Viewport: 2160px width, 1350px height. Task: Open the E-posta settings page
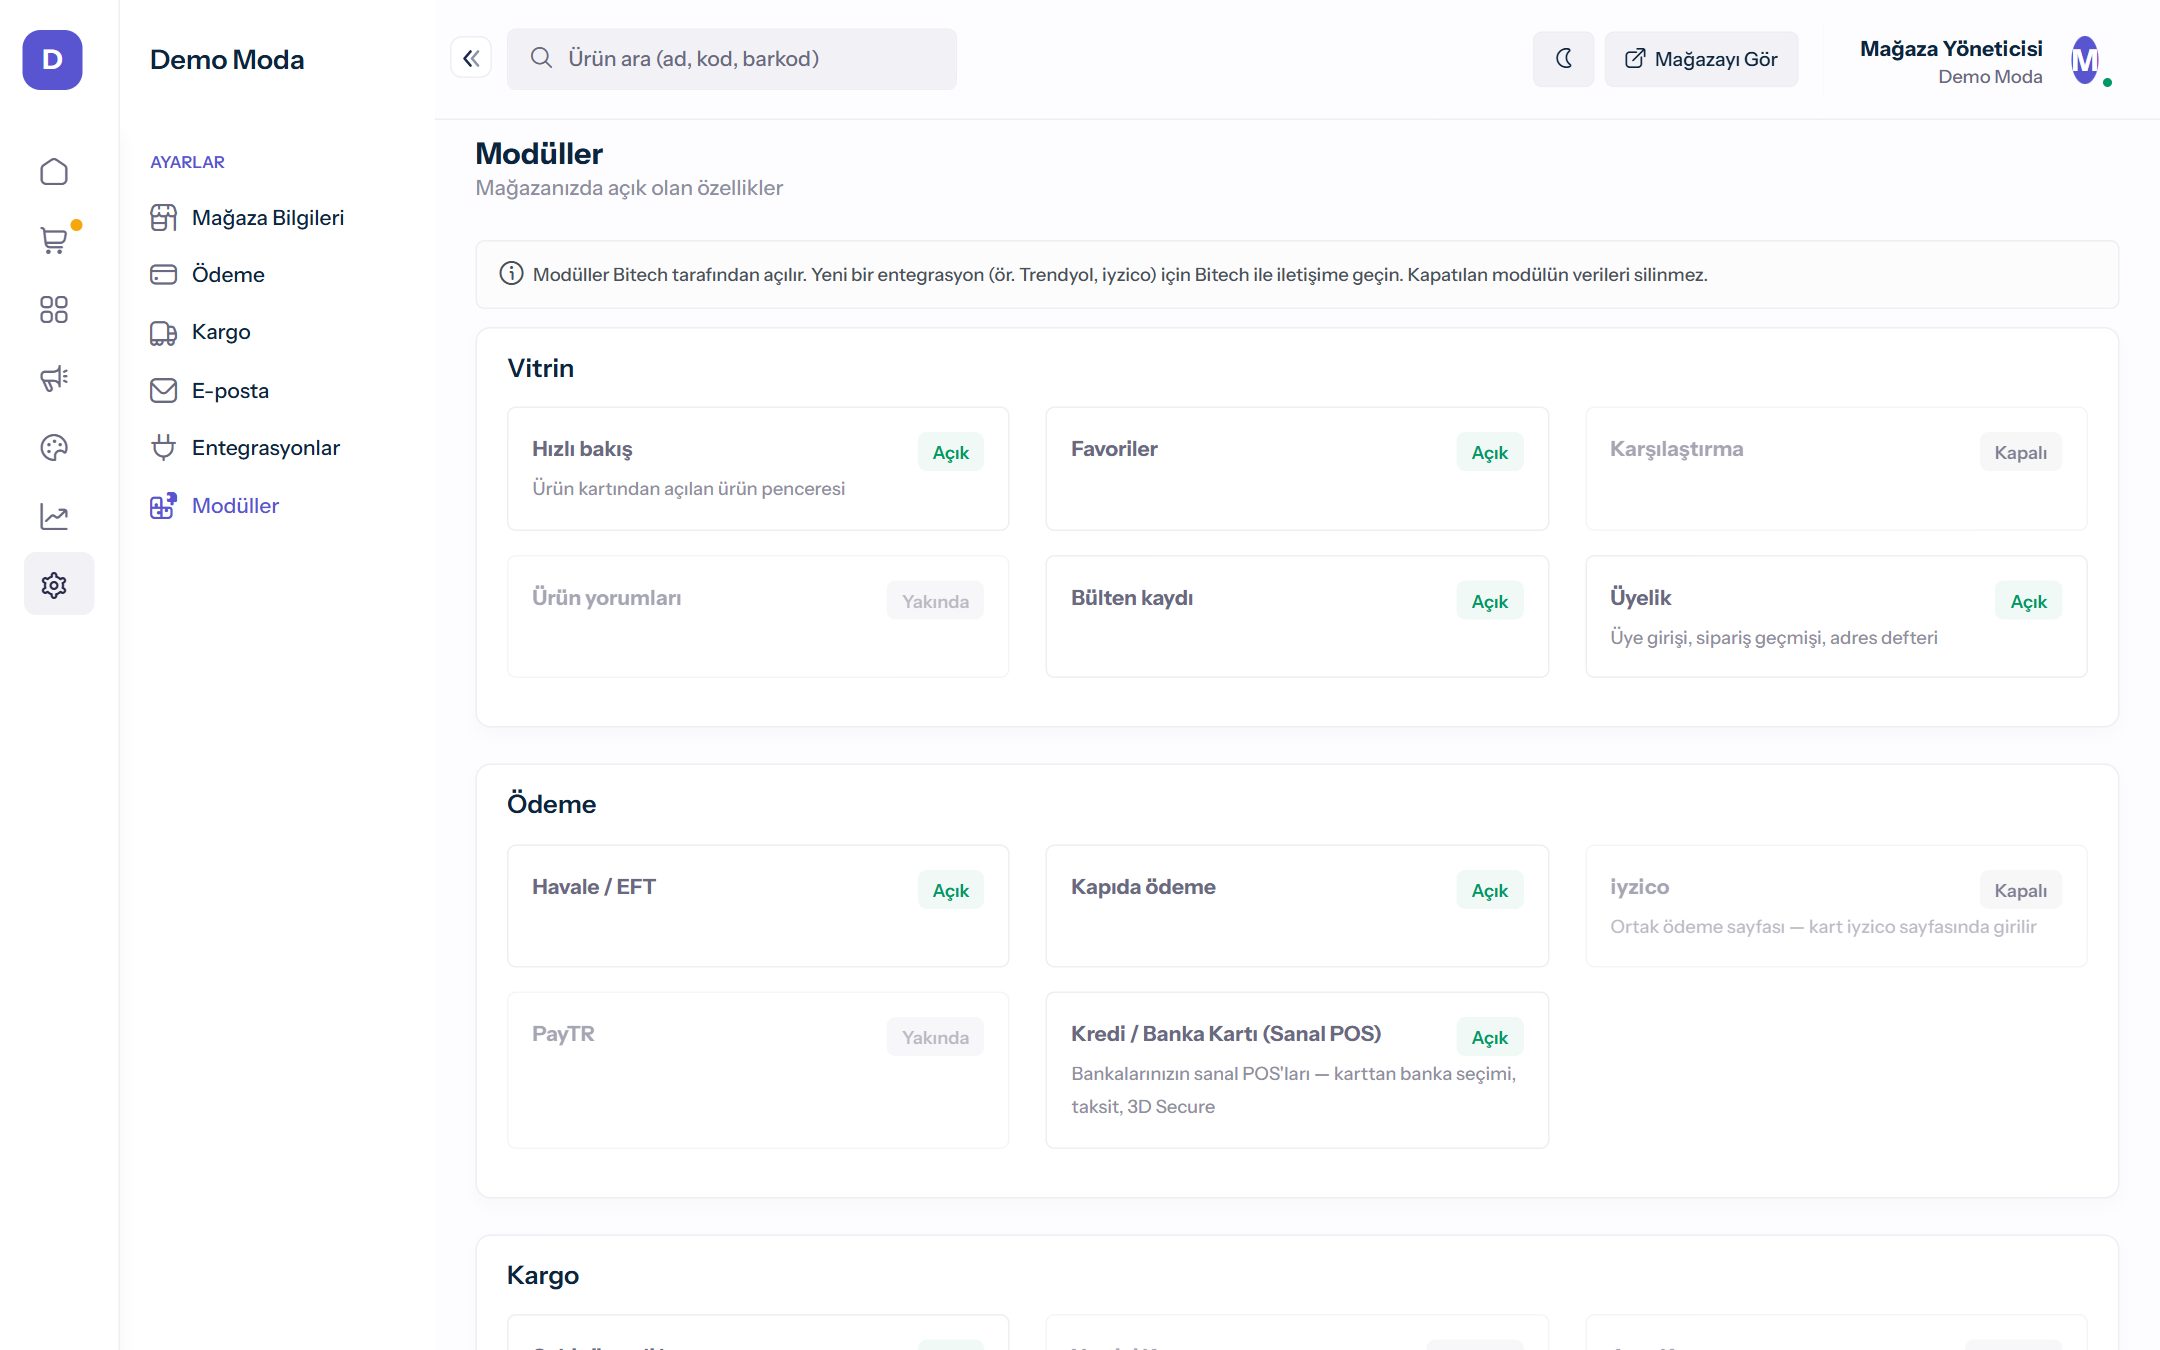click(230, 391)
